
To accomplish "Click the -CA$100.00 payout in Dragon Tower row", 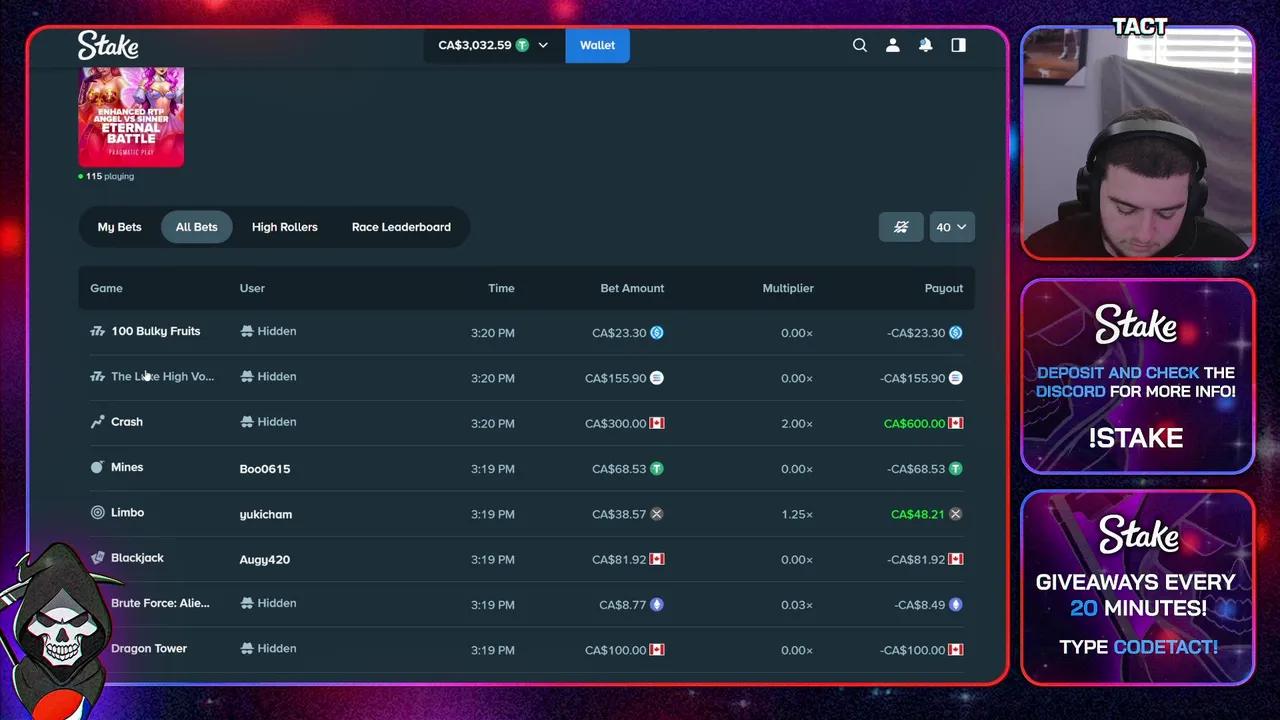I will click(913, 650).
